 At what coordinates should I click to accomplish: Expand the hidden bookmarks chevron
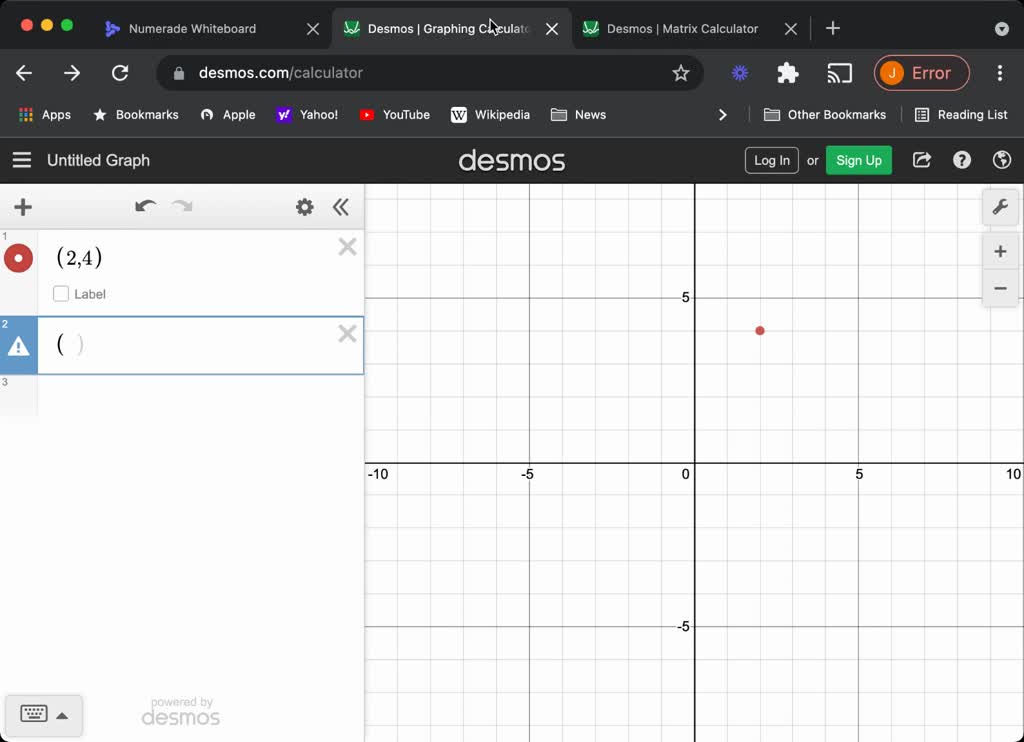(723, 115)
